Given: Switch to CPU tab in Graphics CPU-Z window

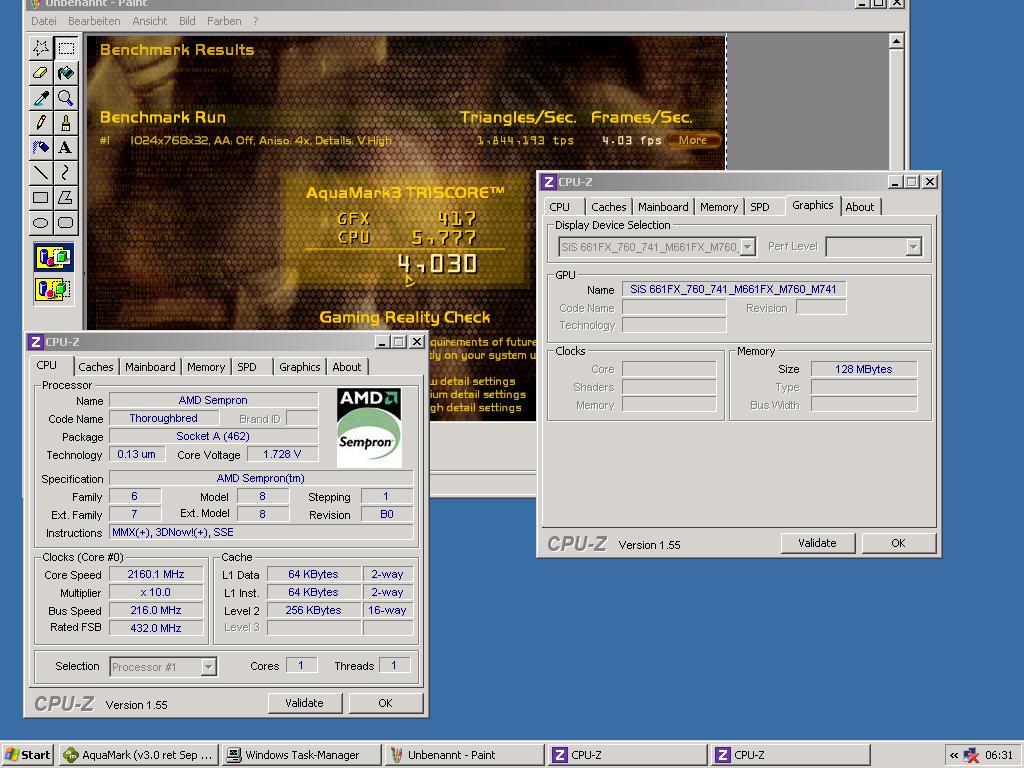Looking at the screenshot, I should coord(560,207).
